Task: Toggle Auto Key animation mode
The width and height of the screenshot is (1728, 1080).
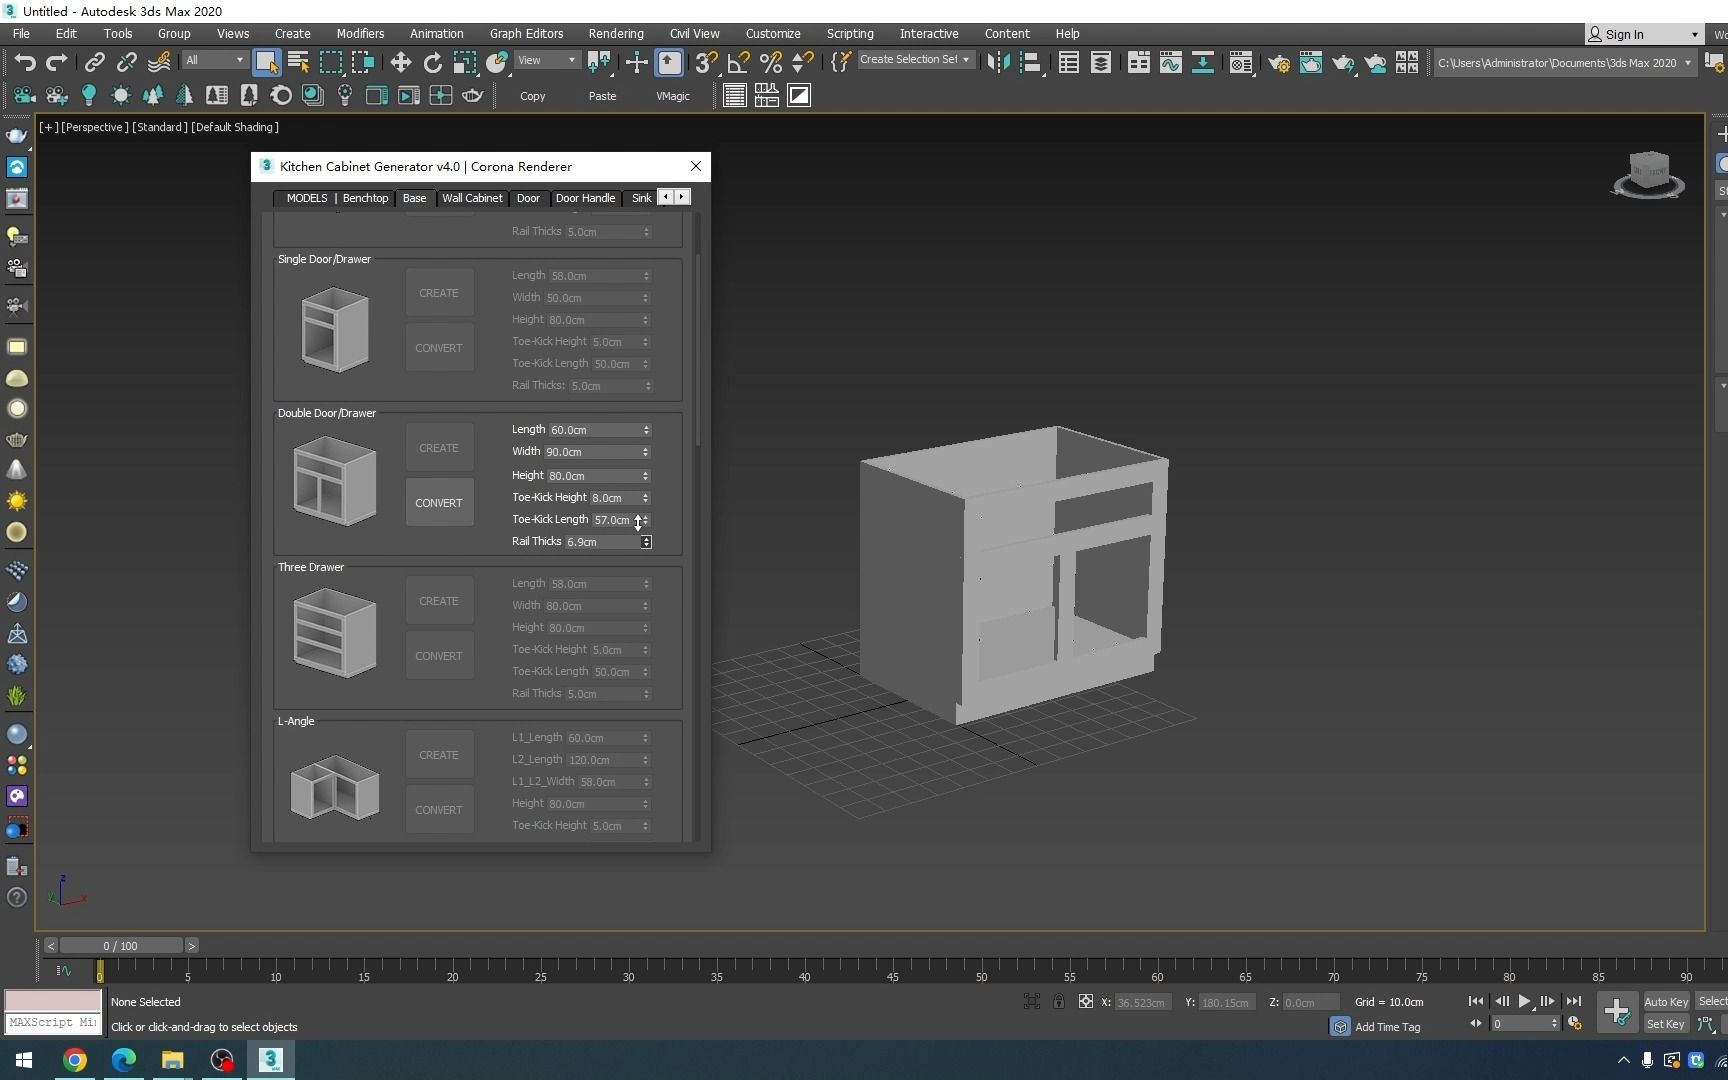Action: 1665,1001
